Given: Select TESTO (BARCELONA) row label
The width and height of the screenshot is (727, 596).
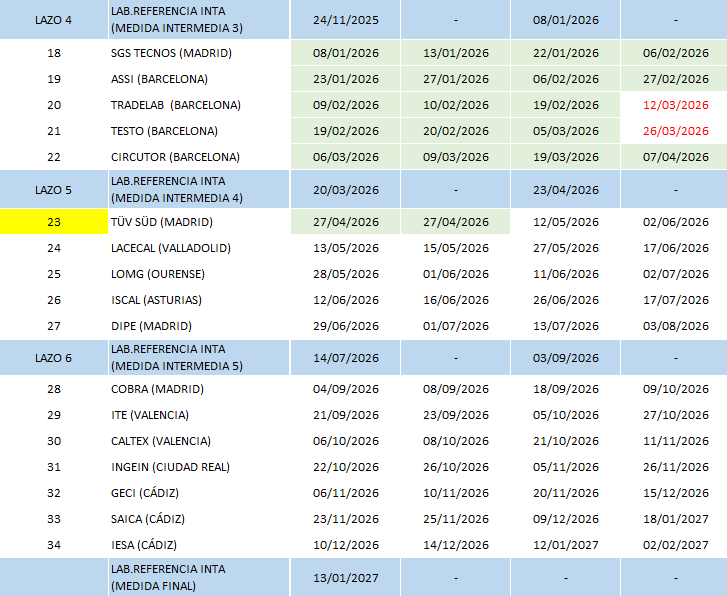Looking at the screenshot, I should point(164,131).
